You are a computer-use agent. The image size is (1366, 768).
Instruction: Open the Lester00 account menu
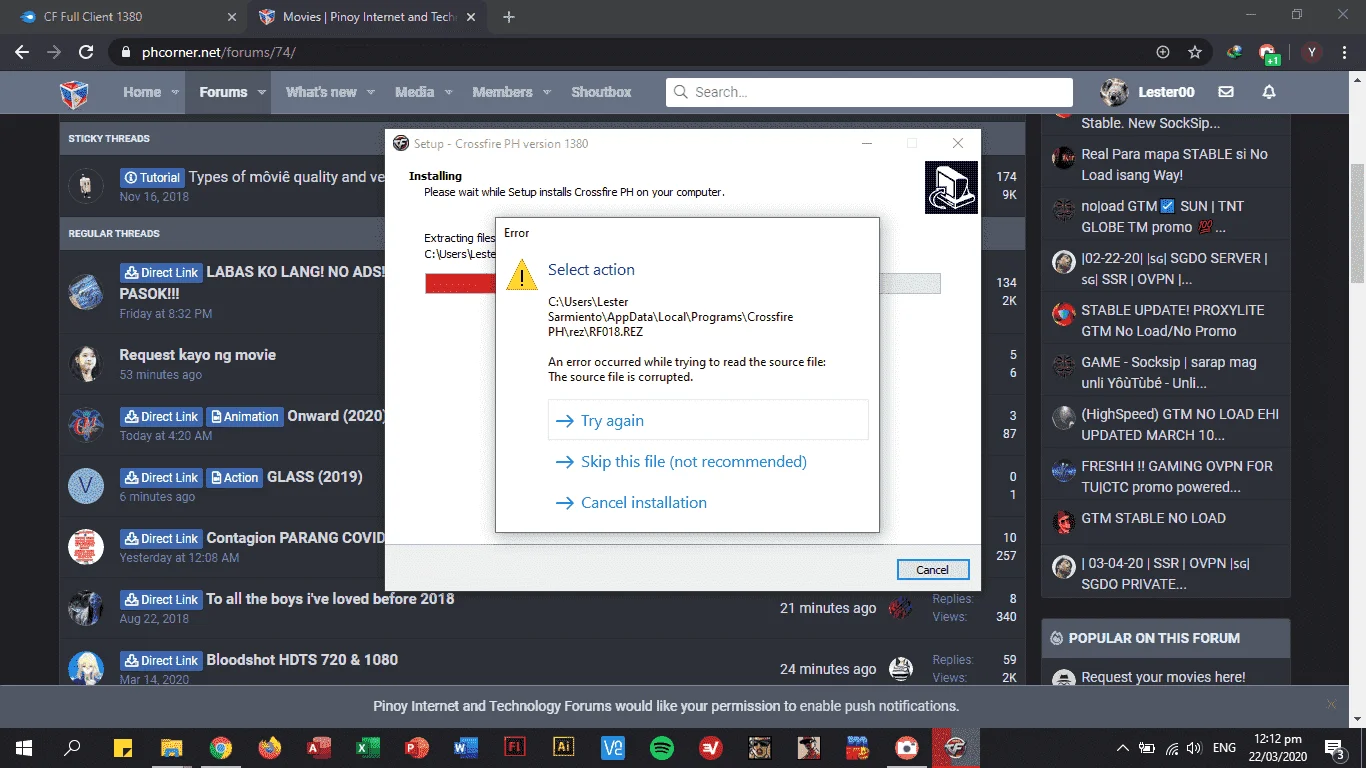[1166, 92]
